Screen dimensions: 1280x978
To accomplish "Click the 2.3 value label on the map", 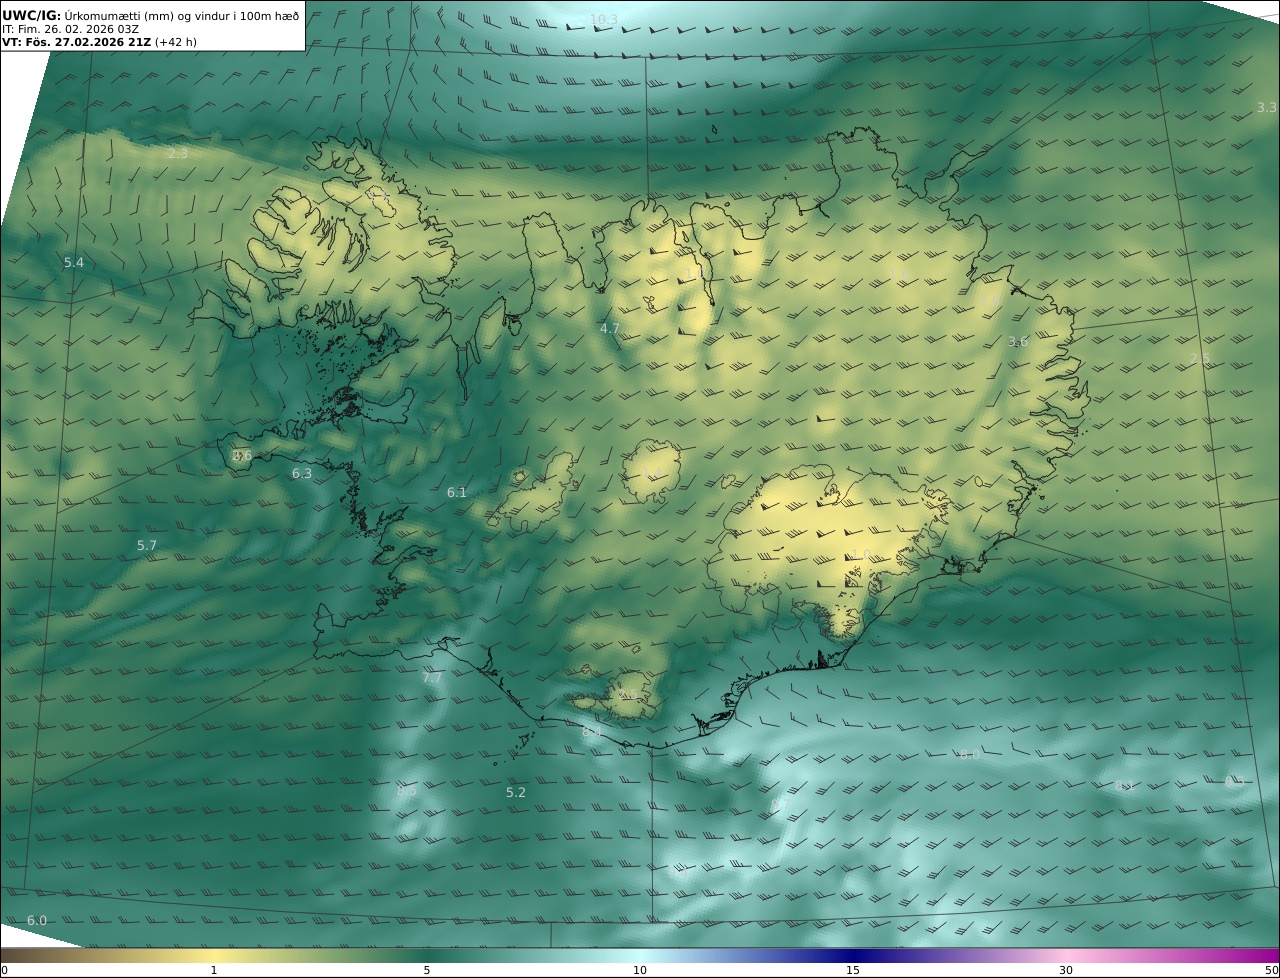I will point(178,154).
